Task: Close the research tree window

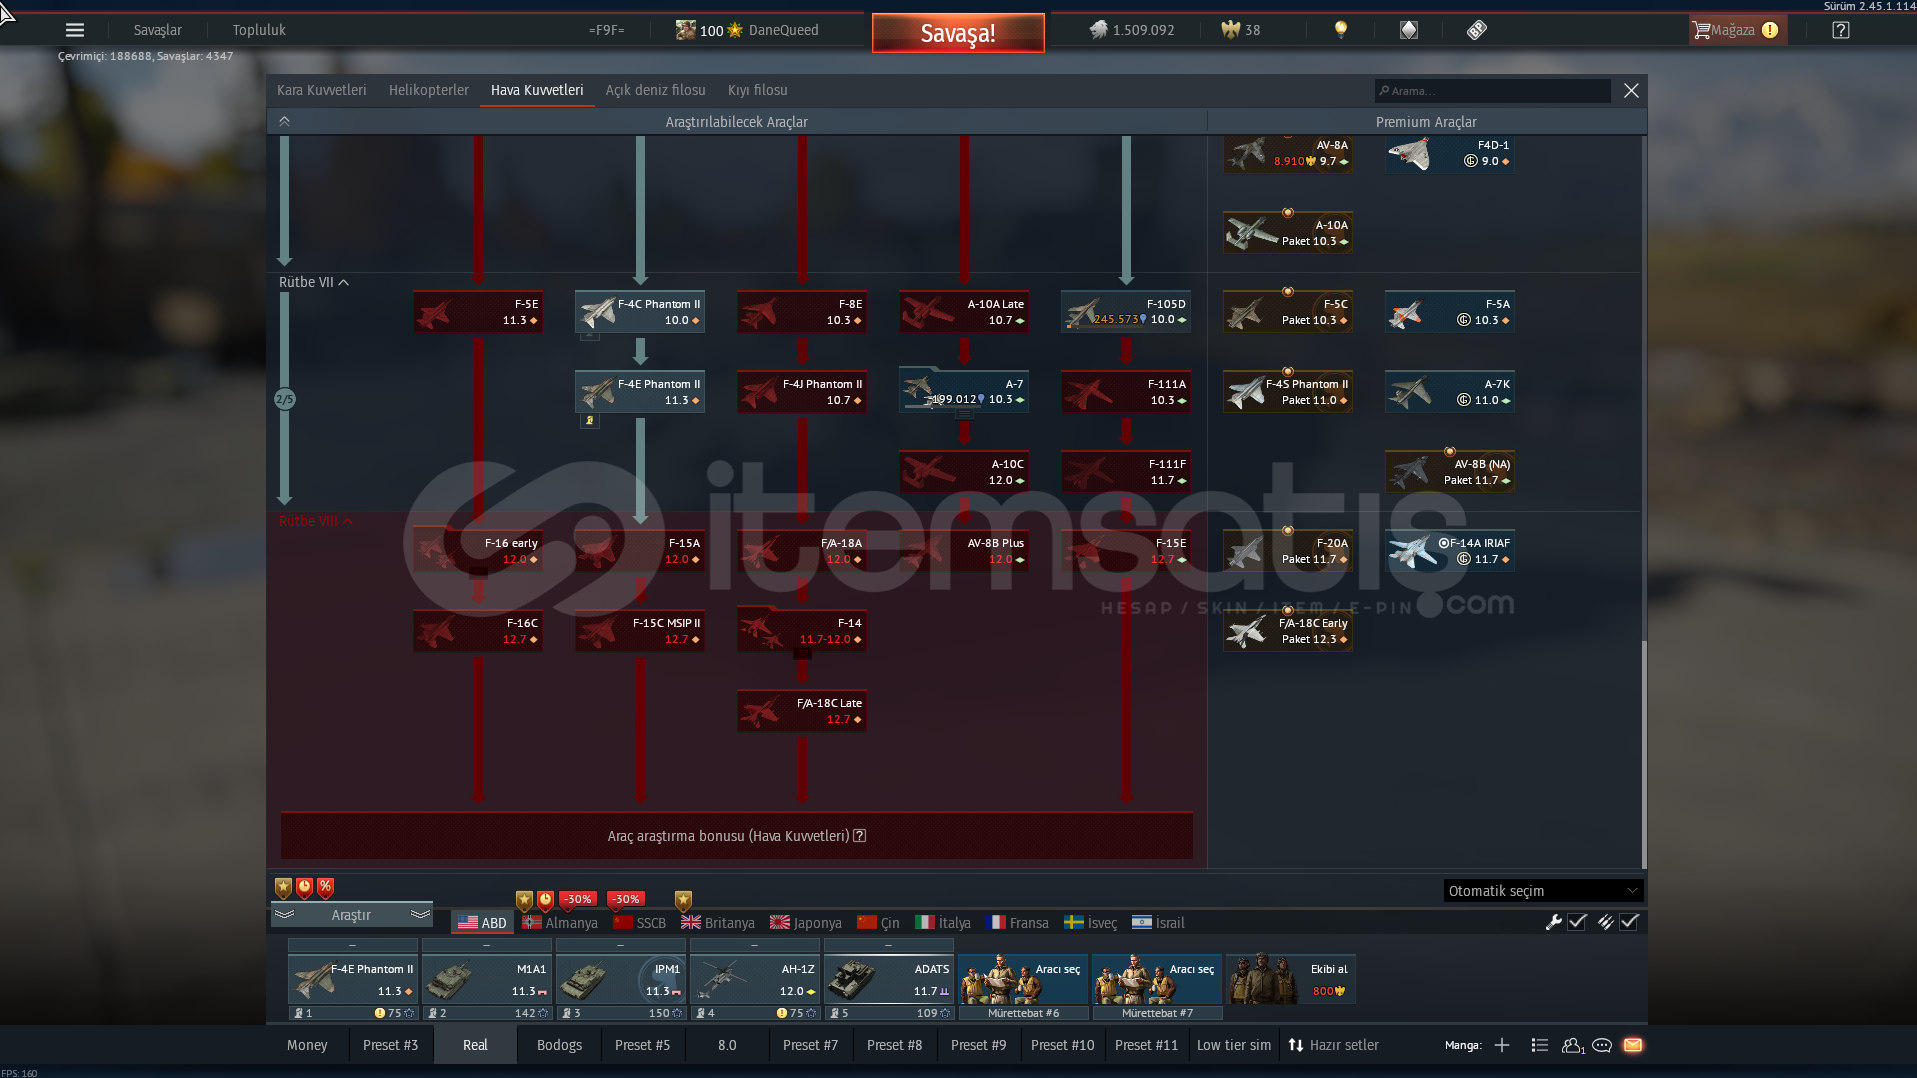Action: point(1631,90)
